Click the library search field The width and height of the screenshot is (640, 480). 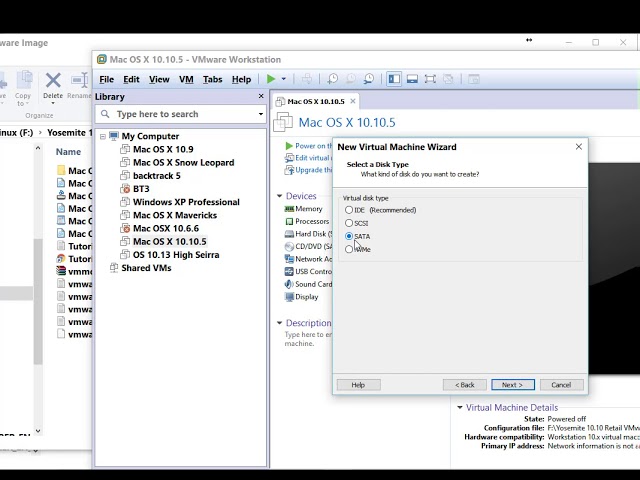pyautogui.click(x=180, y=114)
